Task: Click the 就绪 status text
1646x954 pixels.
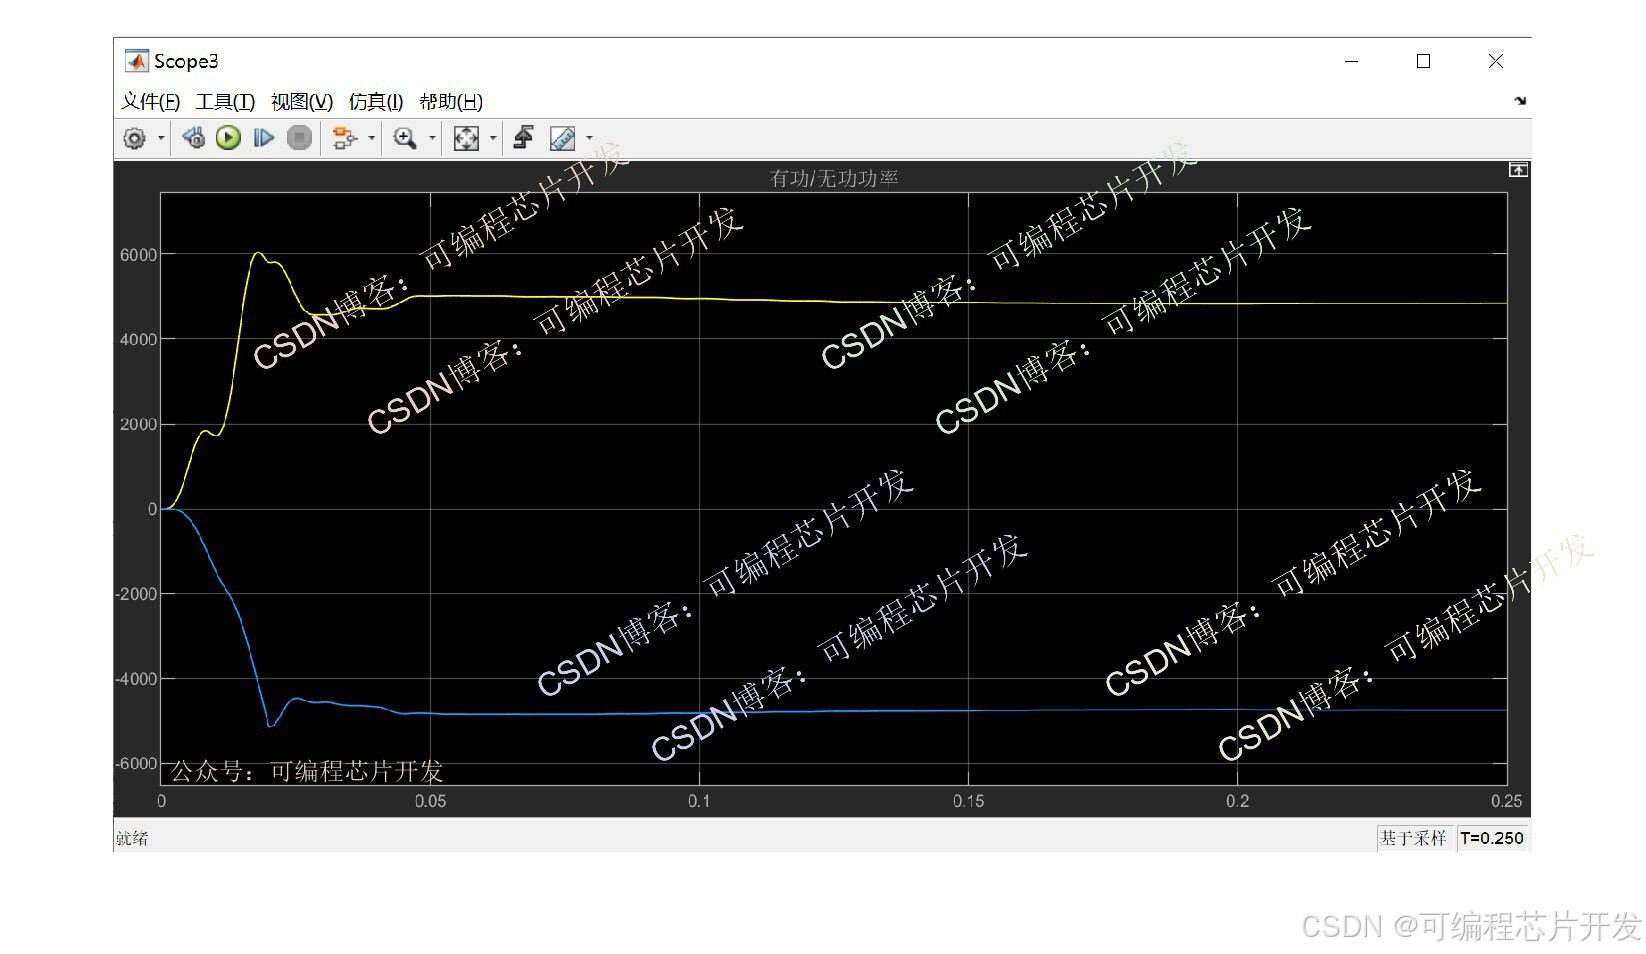Action: [x=132, y=838]
